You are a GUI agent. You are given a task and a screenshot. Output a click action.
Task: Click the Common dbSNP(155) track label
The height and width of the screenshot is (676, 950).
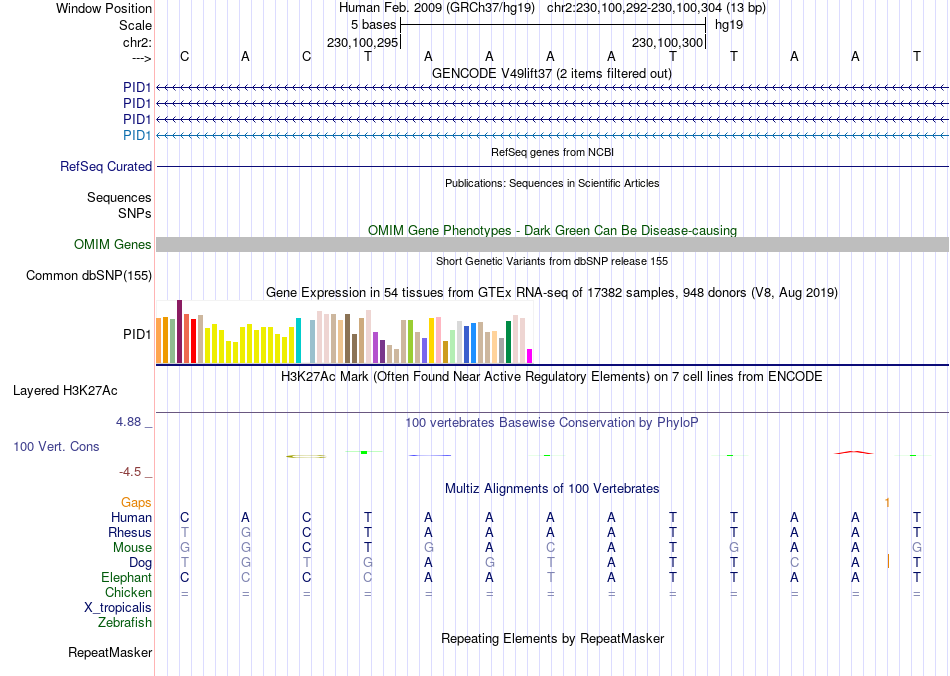coord(89,276)
